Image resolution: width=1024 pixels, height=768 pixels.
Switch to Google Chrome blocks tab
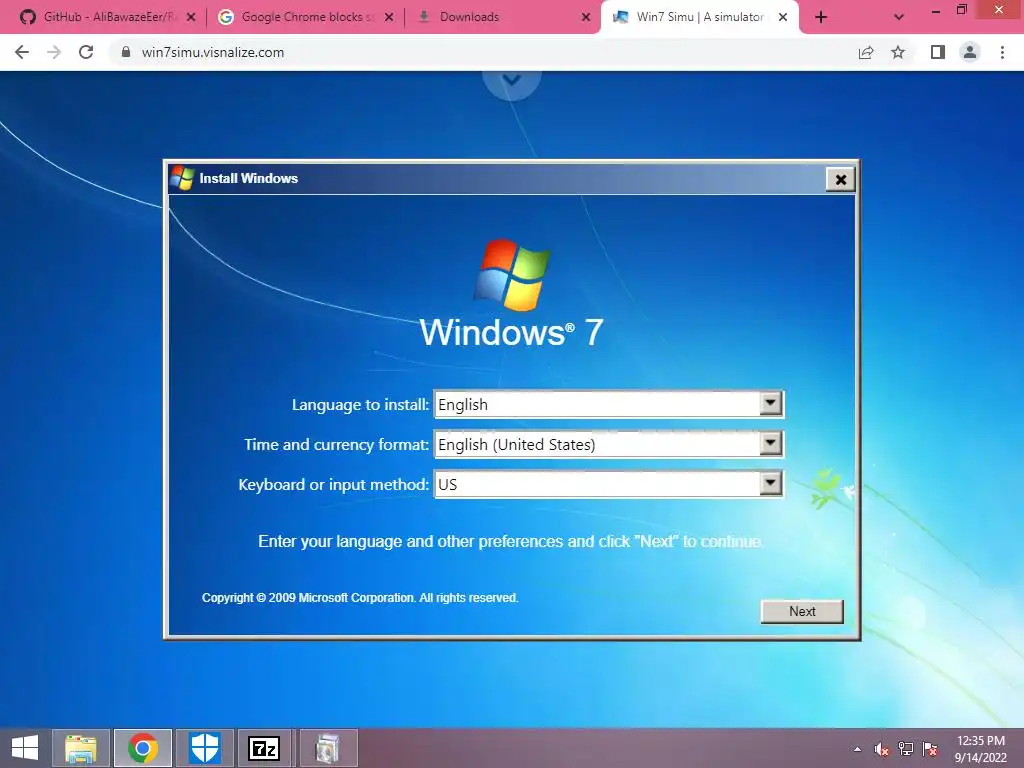pos(306,17)
